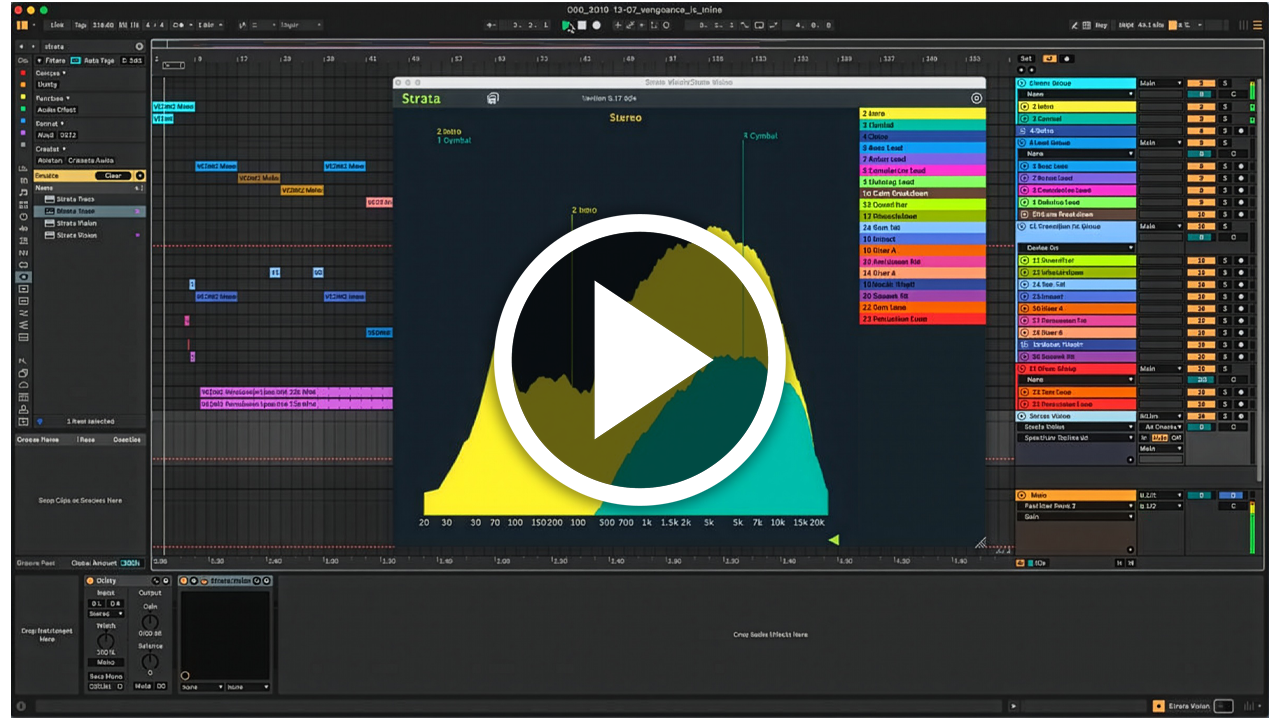Image resolution: width=1280 pixels, height=720 pixels.
Task: Open the preset icon next to Strata logo
Action: [492, 98]
